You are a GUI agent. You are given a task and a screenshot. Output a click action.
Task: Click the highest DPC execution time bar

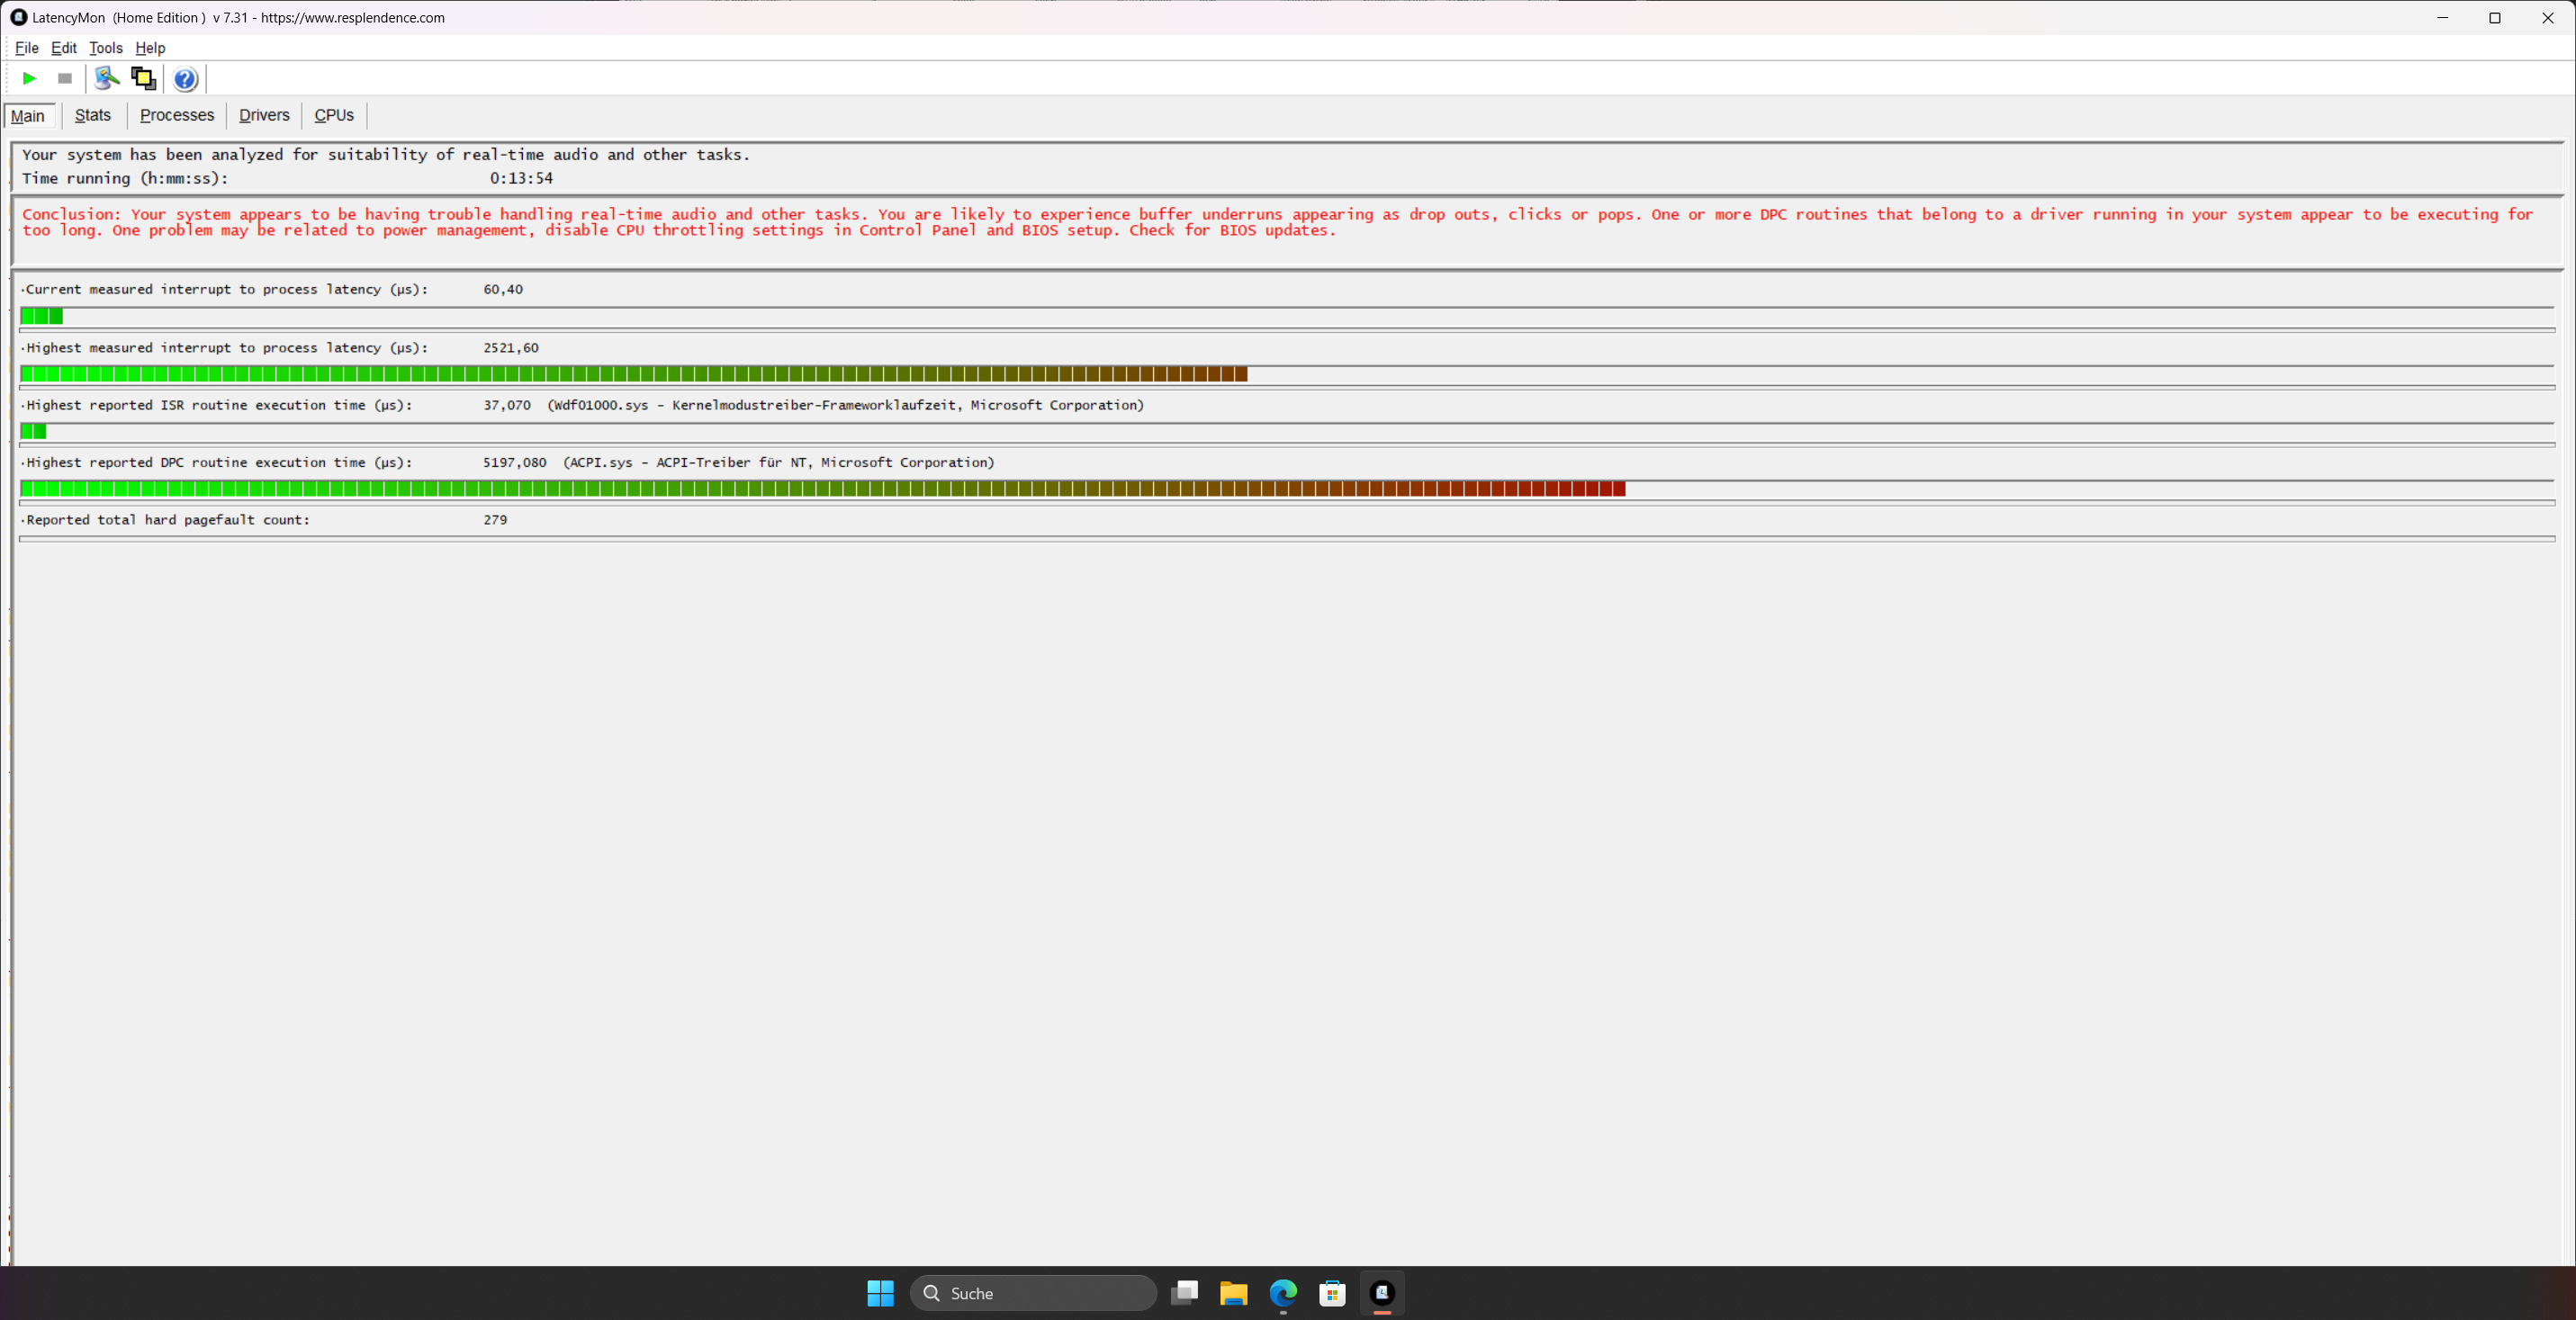[x=822, y=489]
